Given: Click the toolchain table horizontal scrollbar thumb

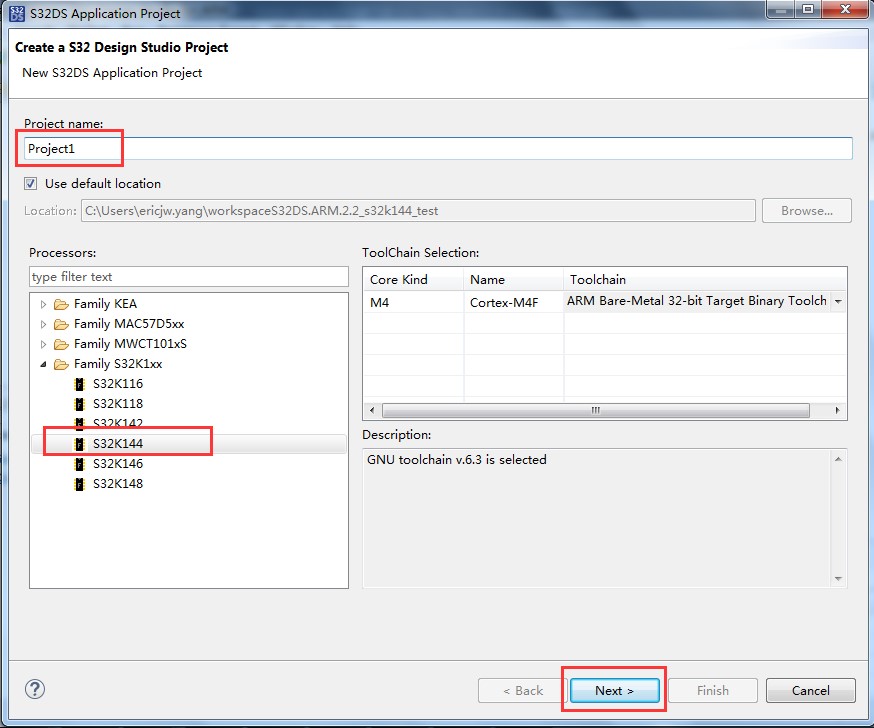Looking at the screenshot, I should tap(595, 410).
